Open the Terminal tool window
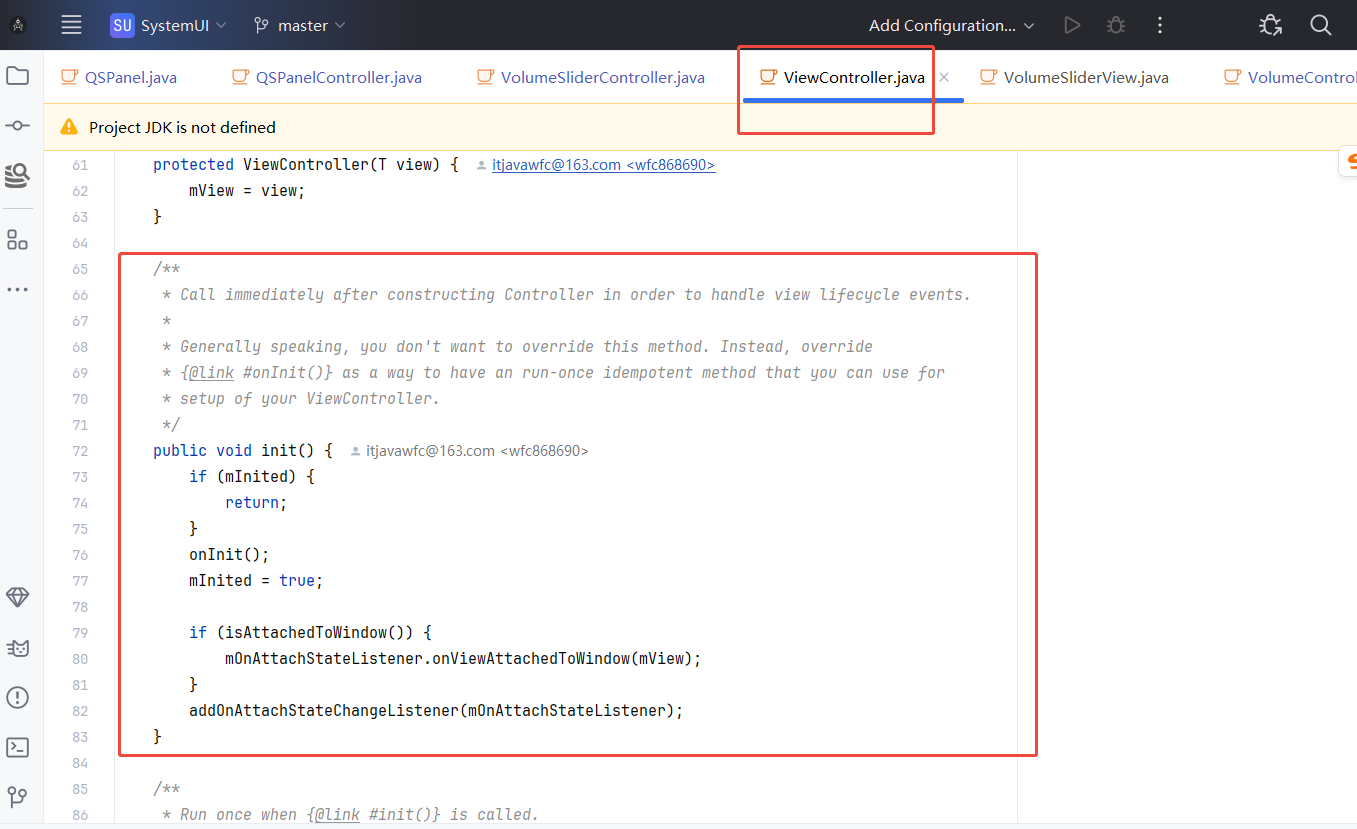 tap(17, 747)
